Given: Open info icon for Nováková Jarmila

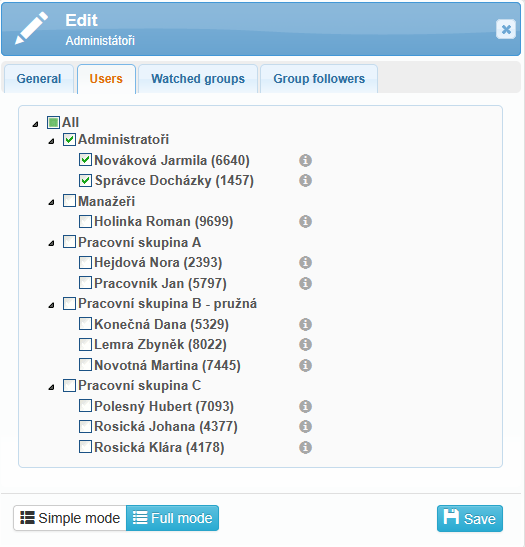Looking at the screenshot, I should pyautogui.click(x=305, y=160).
